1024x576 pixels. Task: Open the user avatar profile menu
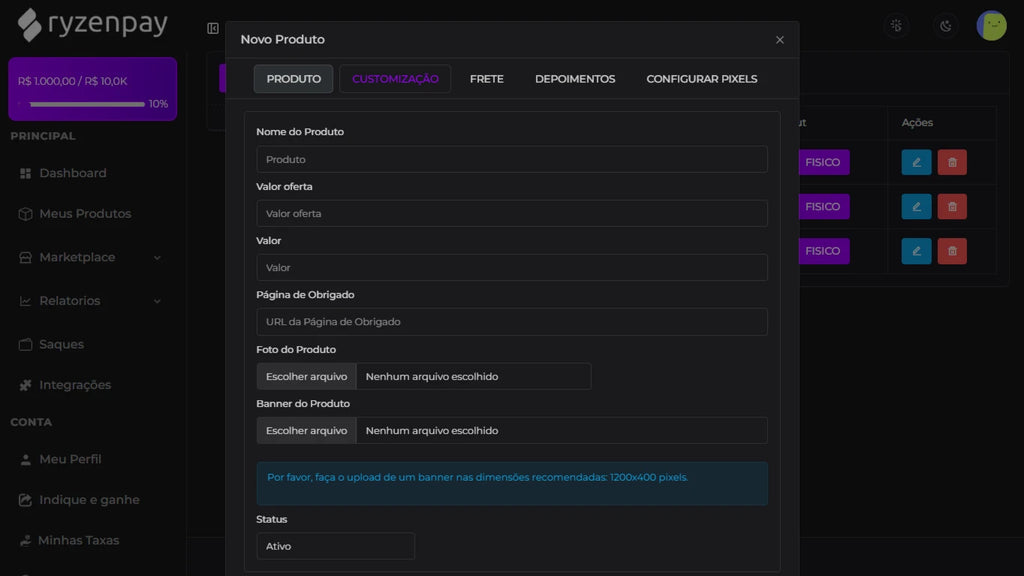[991, 26]
